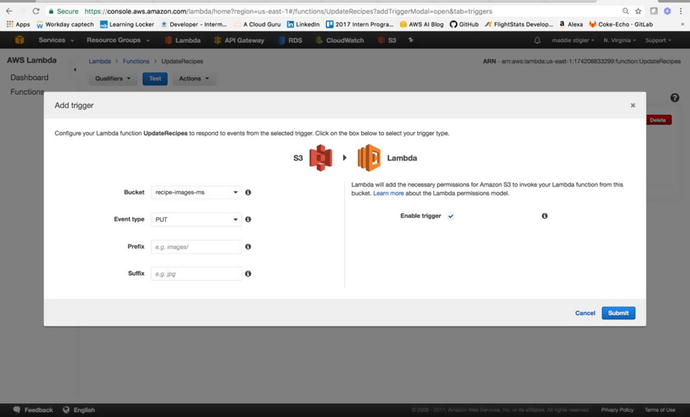Toggle the Enable trigger checkbox
690x417 pixels.
(451, 216)
